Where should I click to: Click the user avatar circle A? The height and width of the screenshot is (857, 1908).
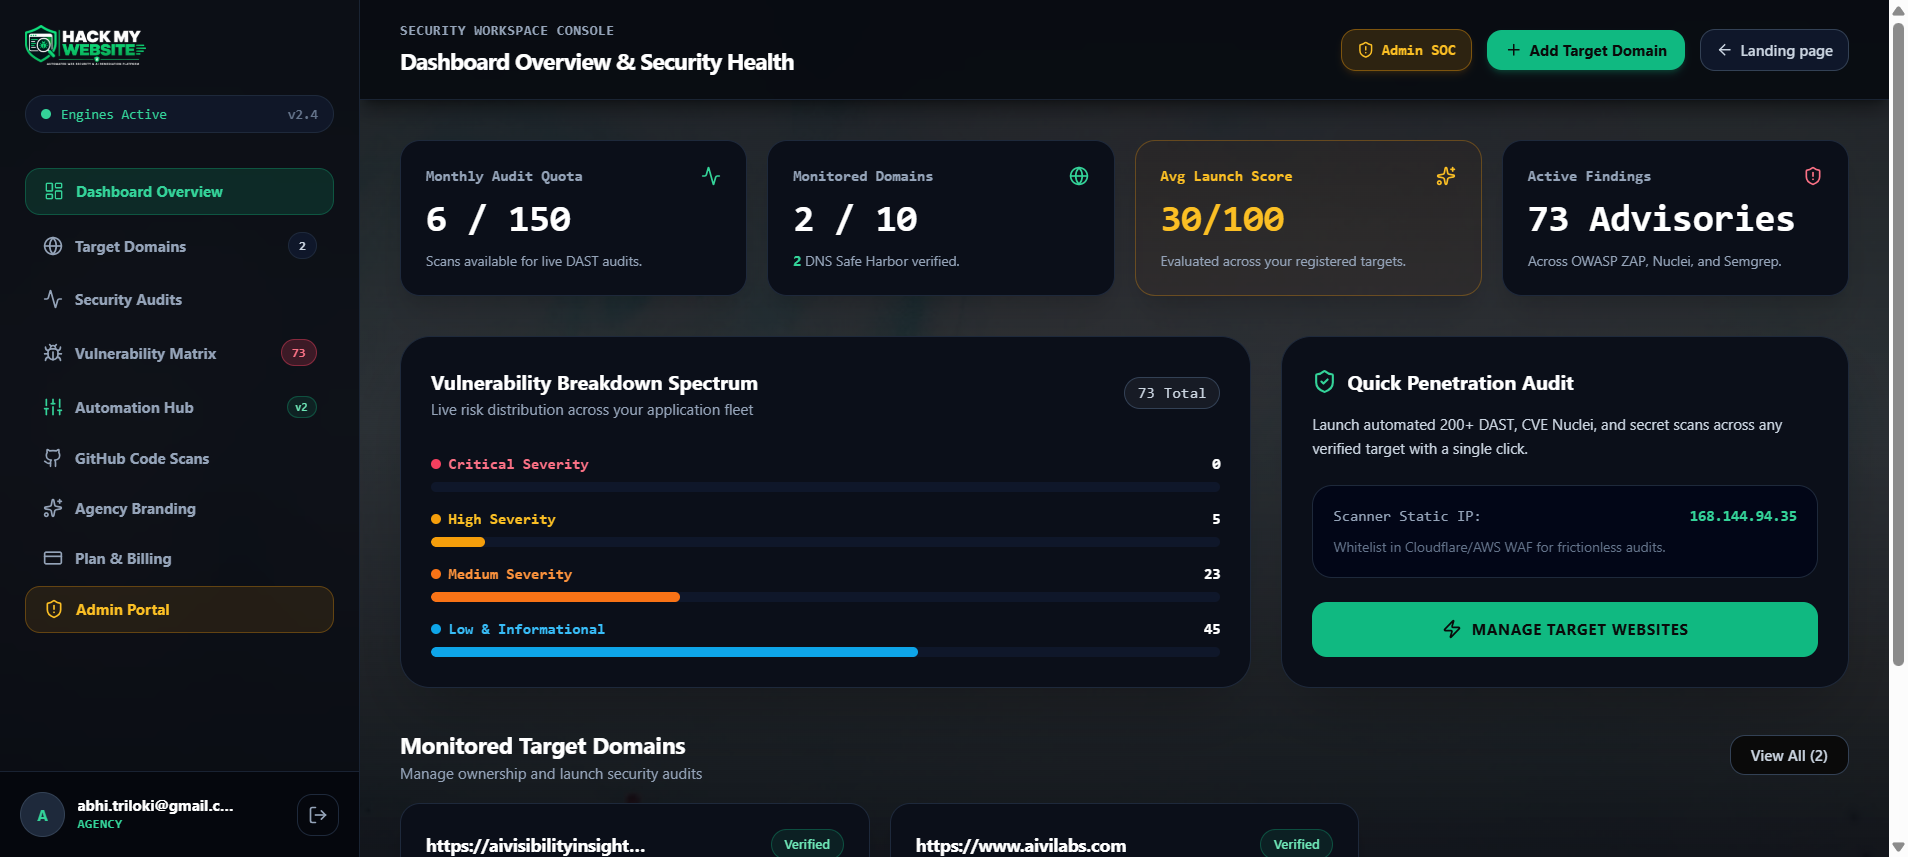coord(42,815)
